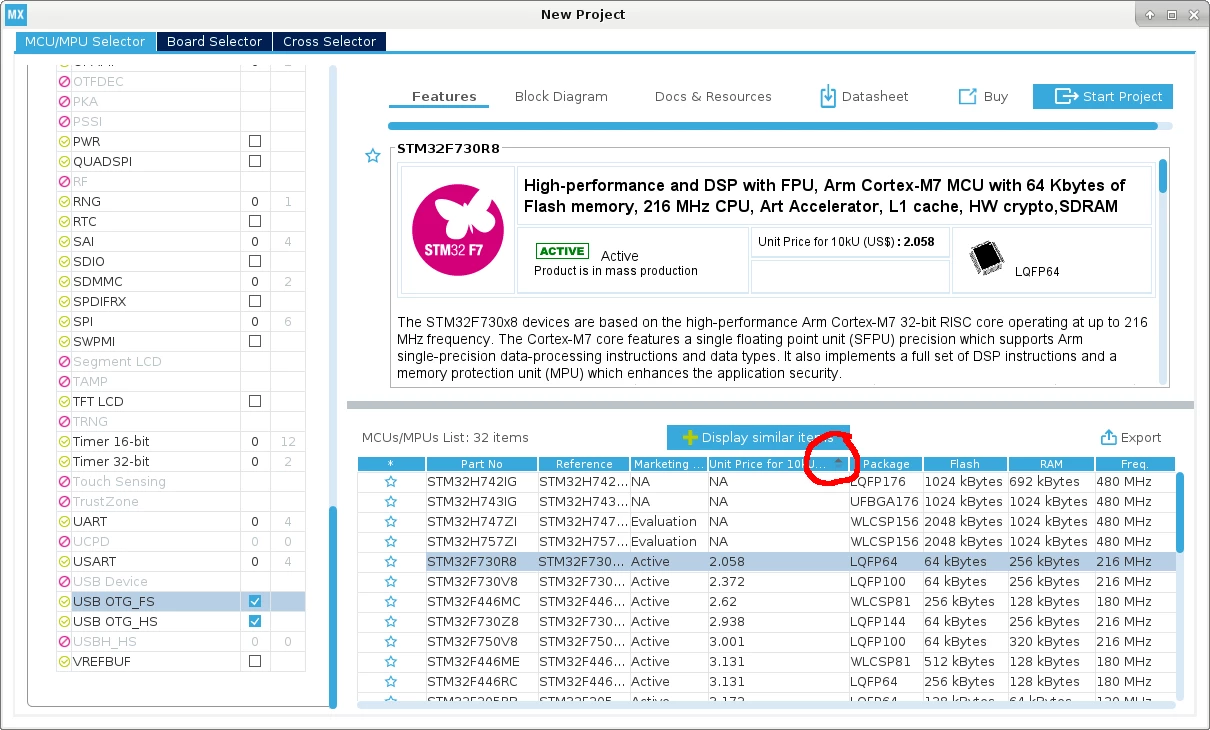Switch to Board Selector tab

pos(214,41)
